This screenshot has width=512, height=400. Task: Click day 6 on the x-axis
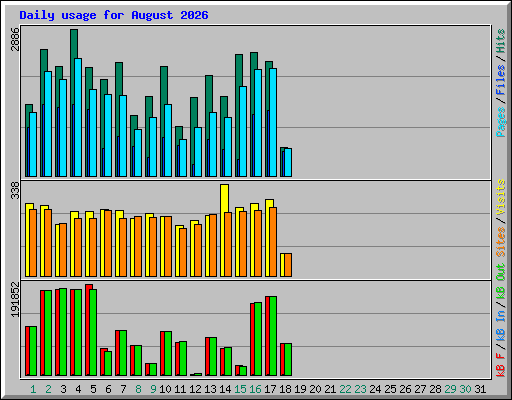pyautogui.click(x=108, y=389)
